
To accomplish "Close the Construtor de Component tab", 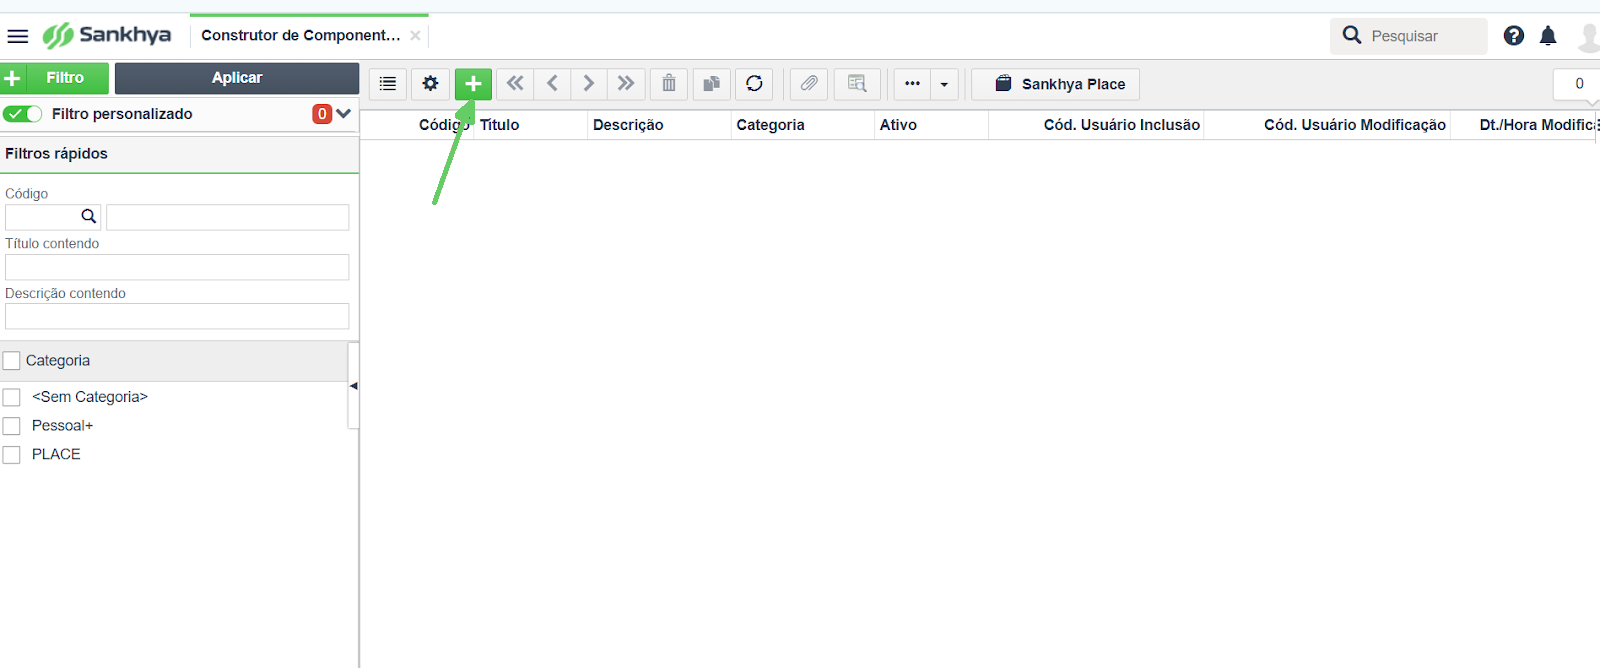I will coord(415,35).
